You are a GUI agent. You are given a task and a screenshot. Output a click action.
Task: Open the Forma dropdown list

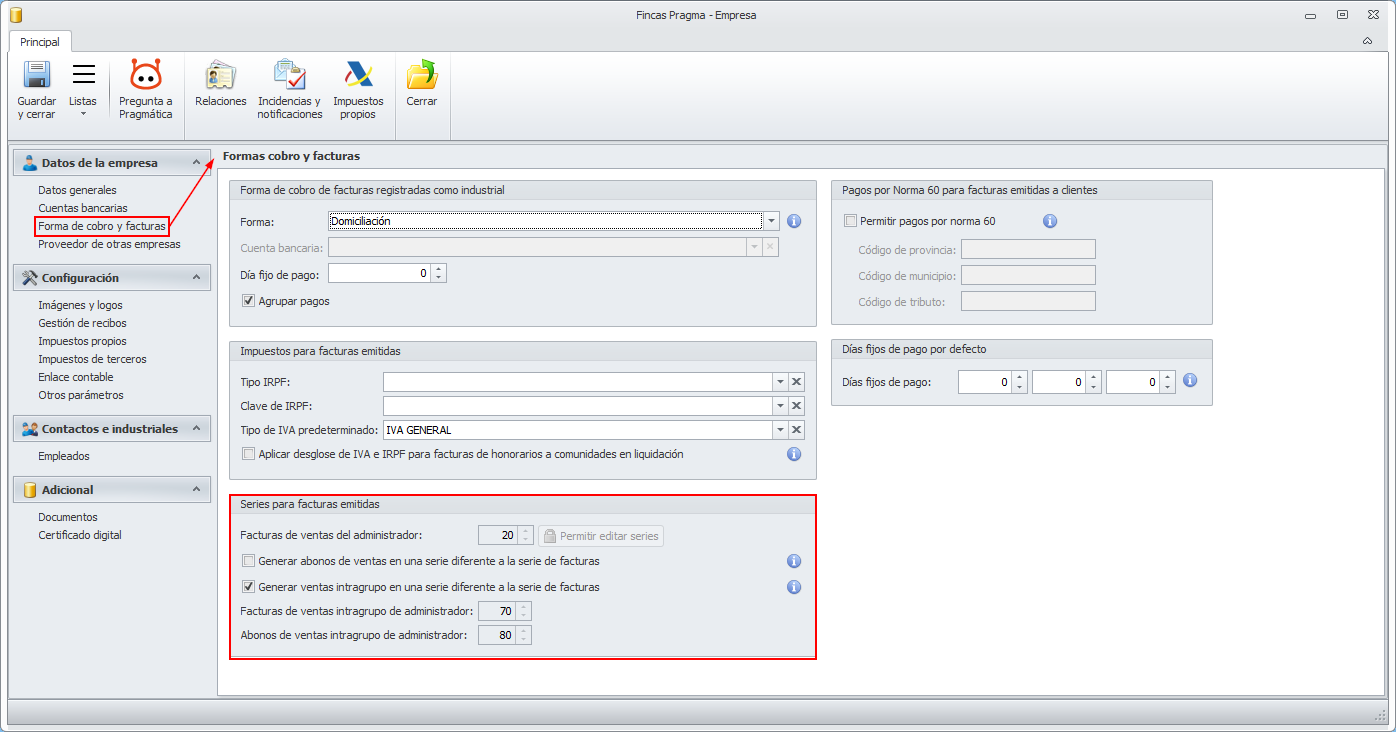pos(771,221)
